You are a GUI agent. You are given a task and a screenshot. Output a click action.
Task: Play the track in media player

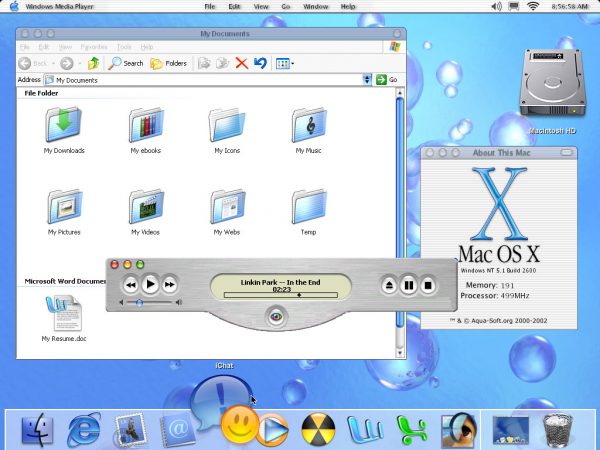point(150,284)
